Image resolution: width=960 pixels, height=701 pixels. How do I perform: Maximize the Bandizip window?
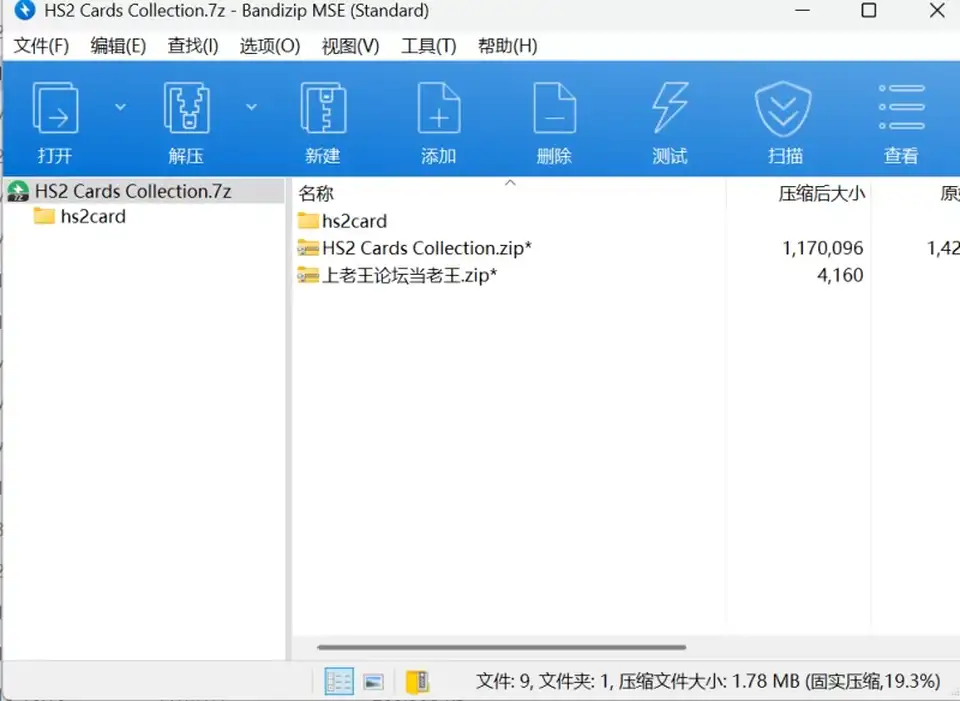click(869, 10)
